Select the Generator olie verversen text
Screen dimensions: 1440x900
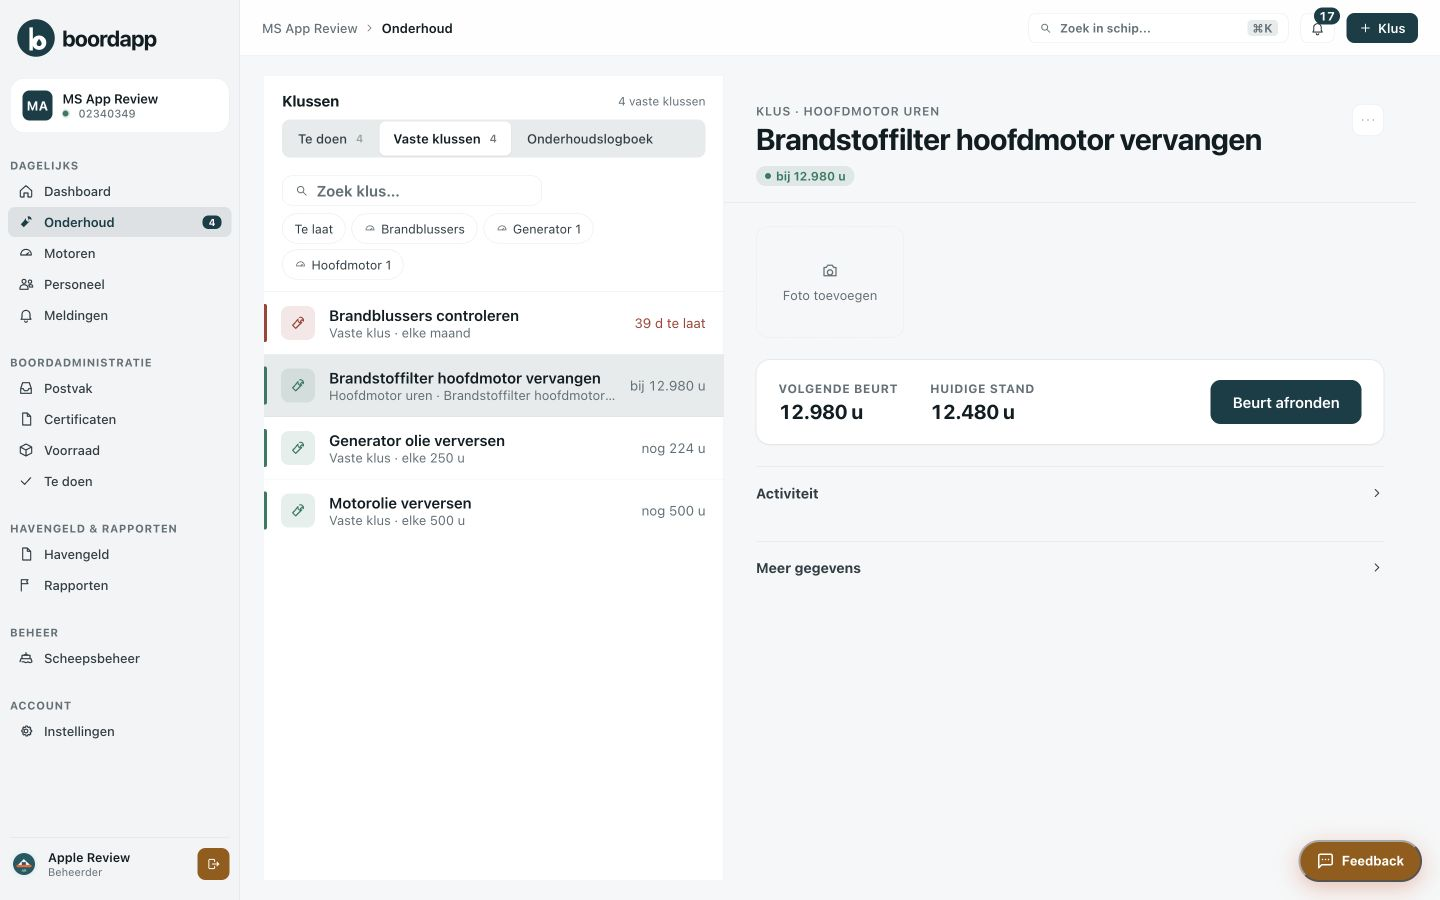417,441
